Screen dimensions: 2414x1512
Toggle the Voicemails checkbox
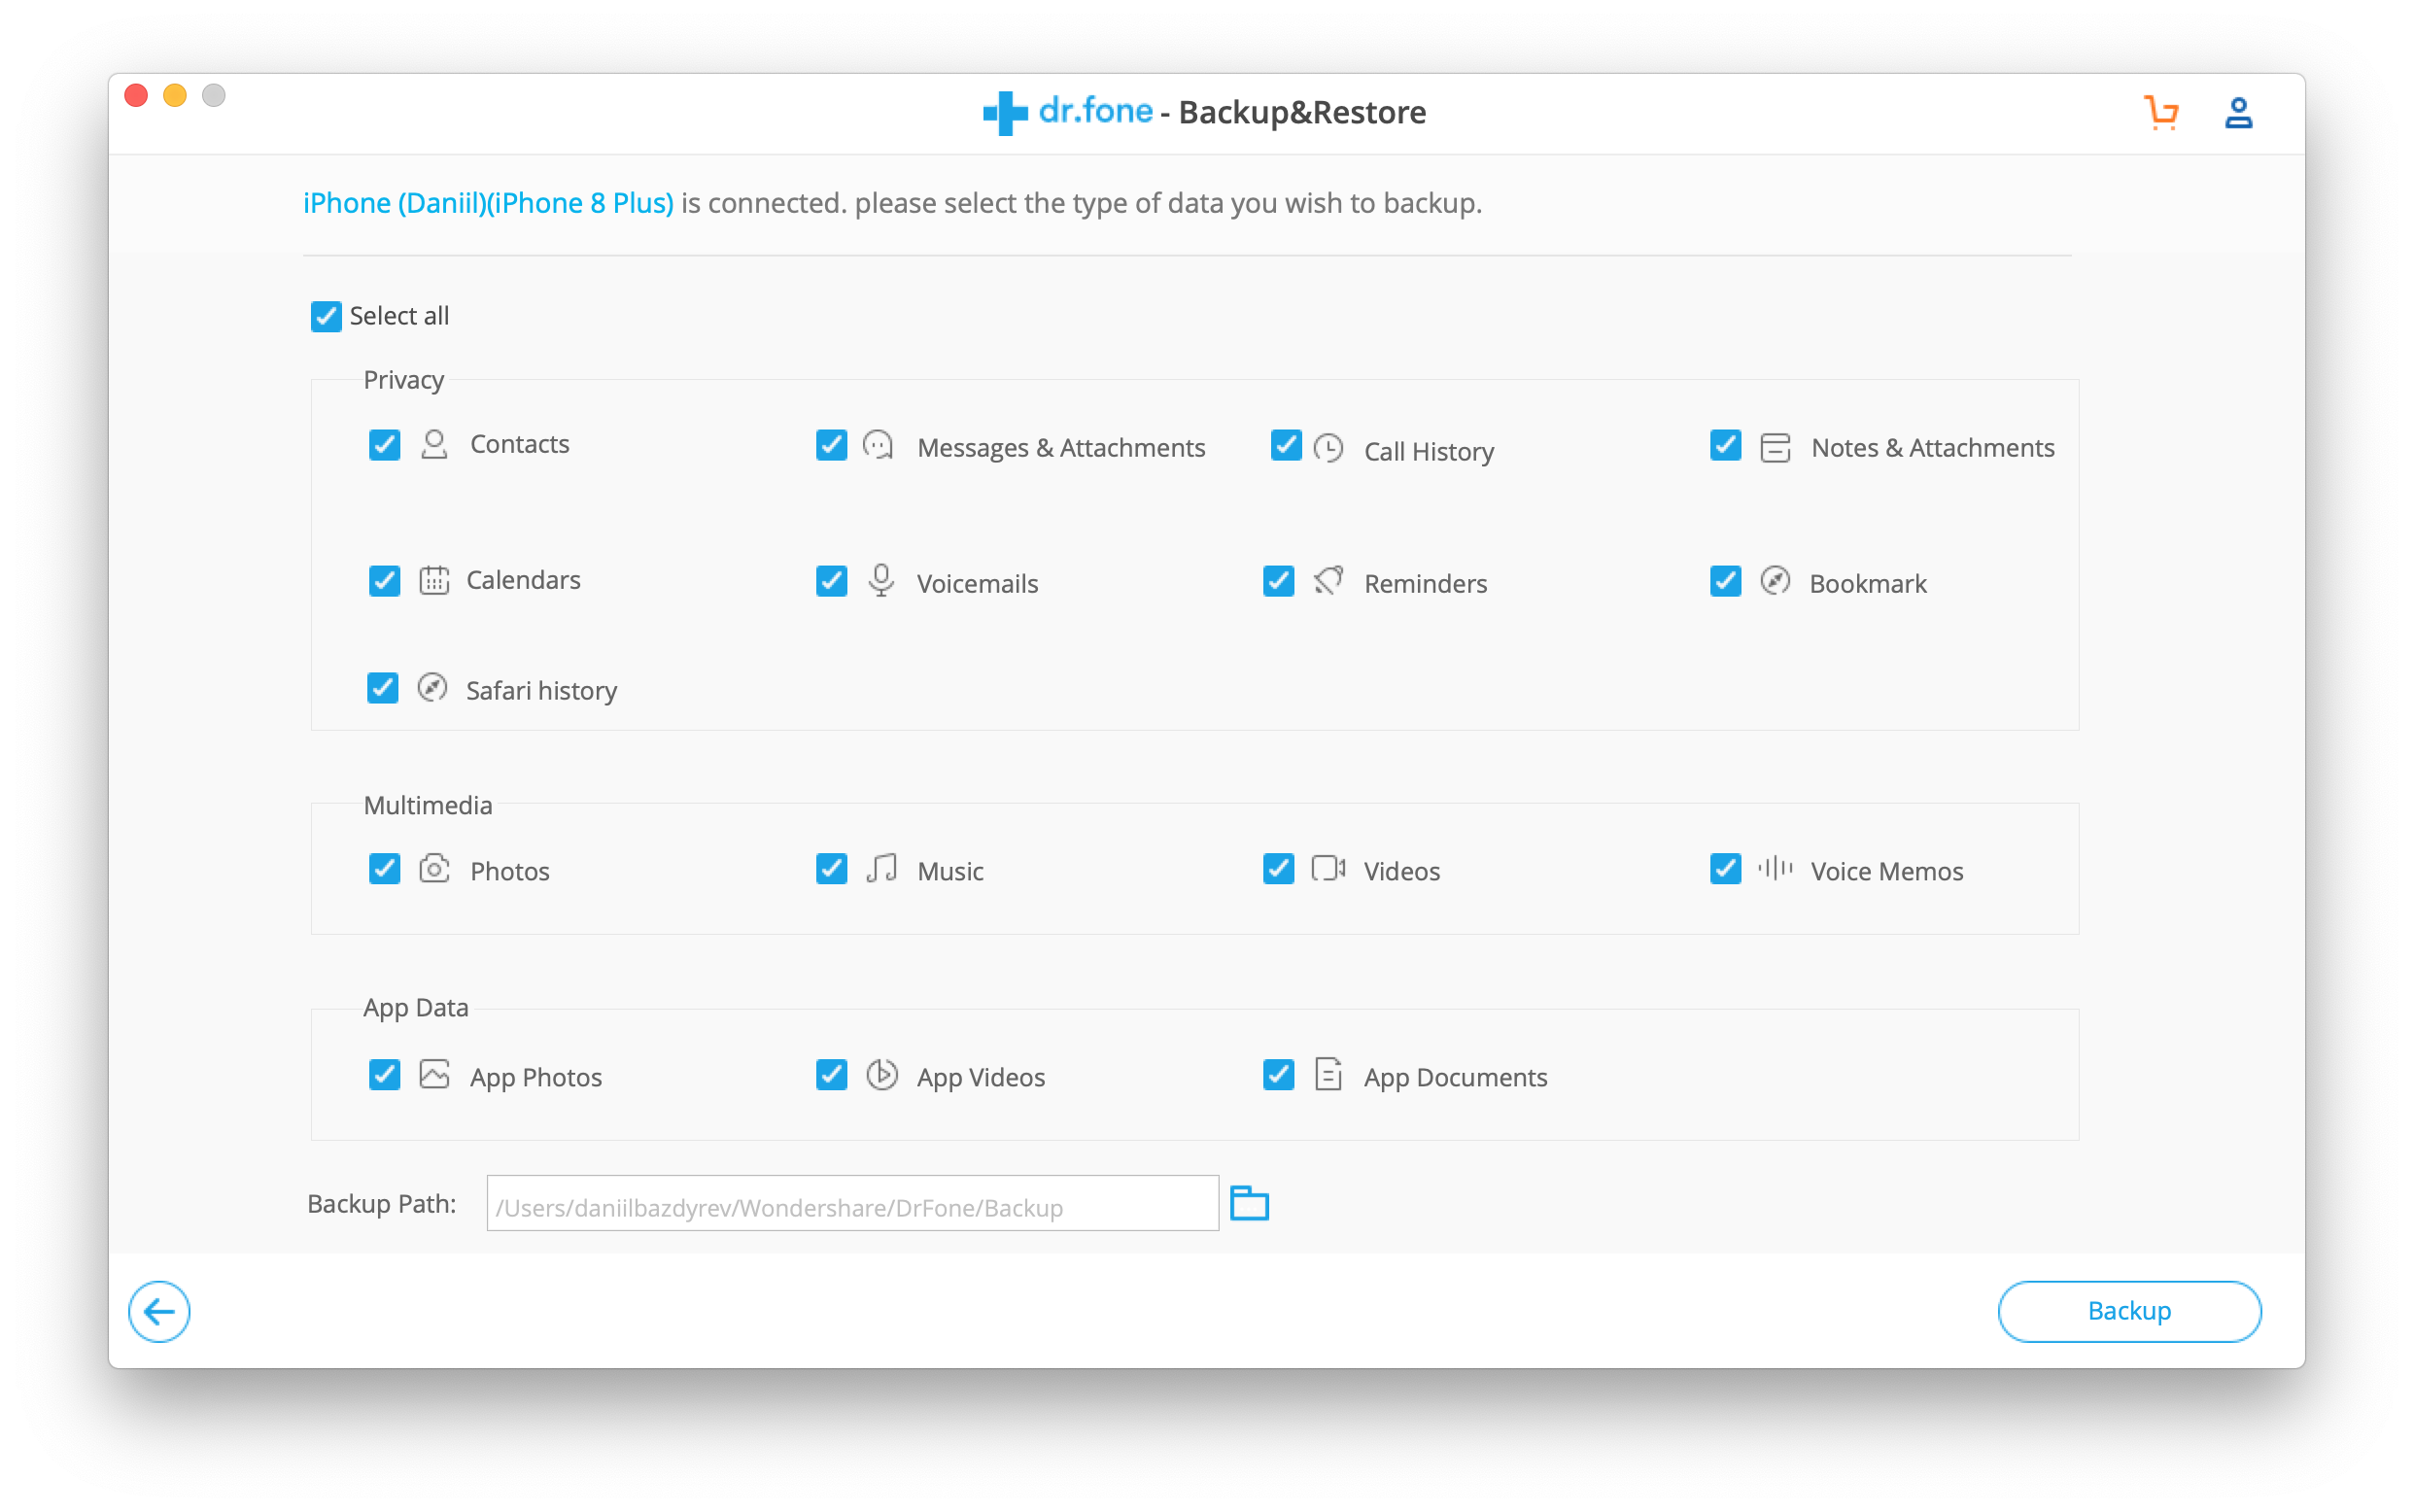tap(831, 580)
